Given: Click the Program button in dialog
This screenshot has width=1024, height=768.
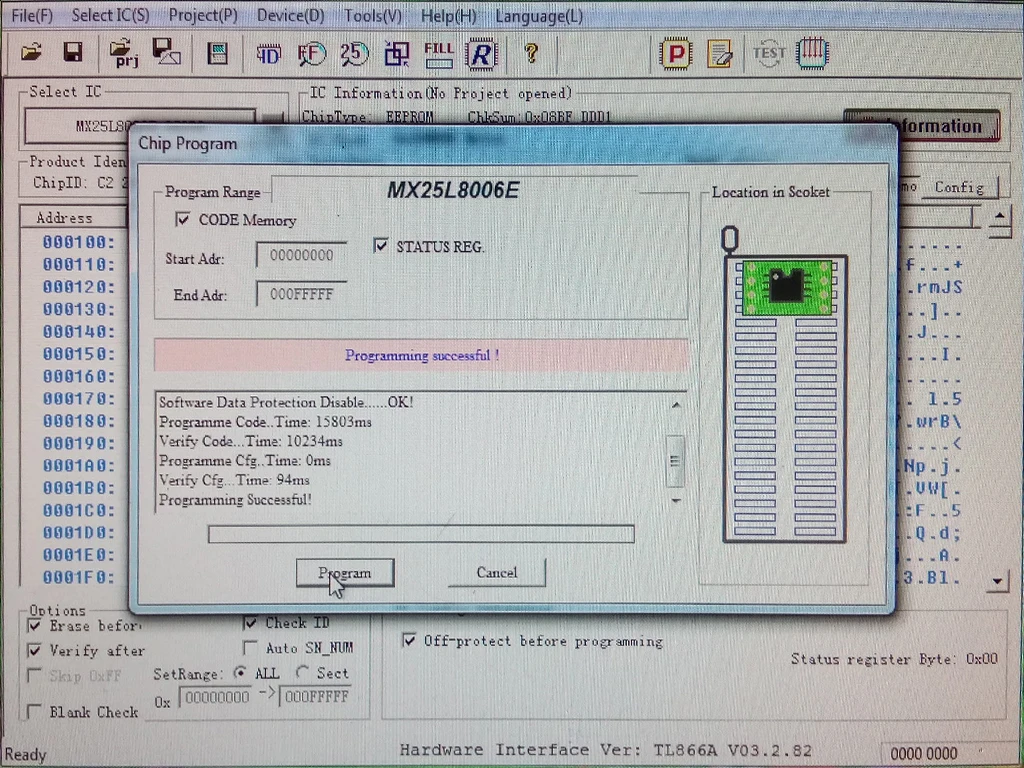Looking at the screenshot, I should point(345,573).
